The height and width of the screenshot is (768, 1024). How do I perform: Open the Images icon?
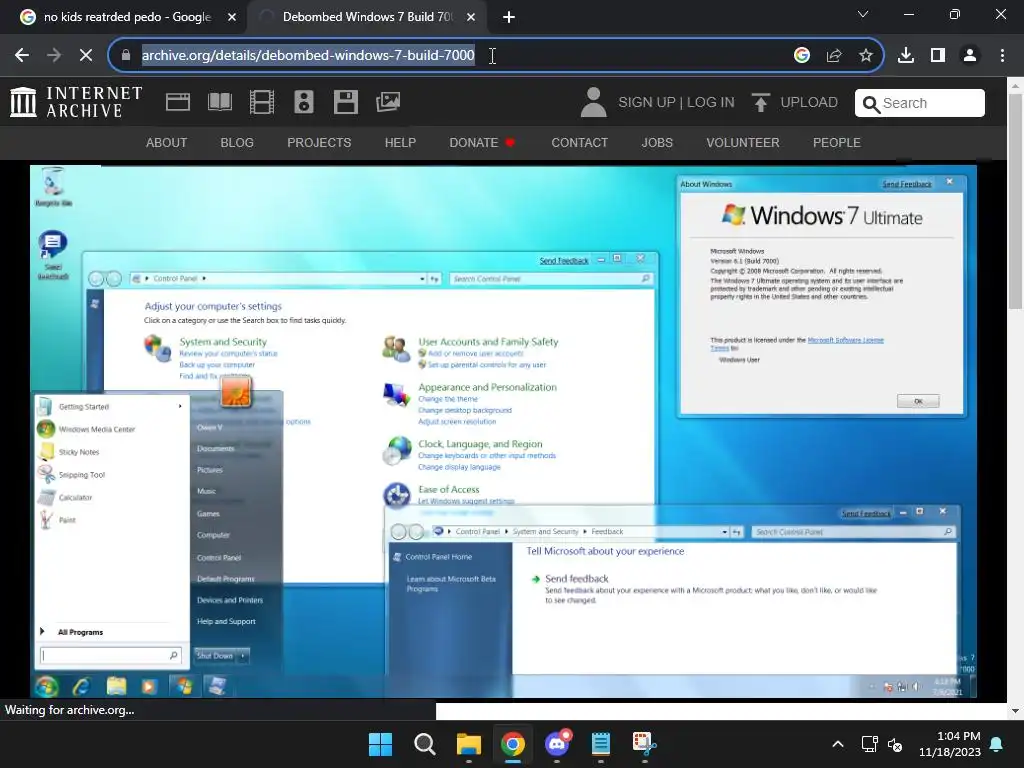click(388, 102)
